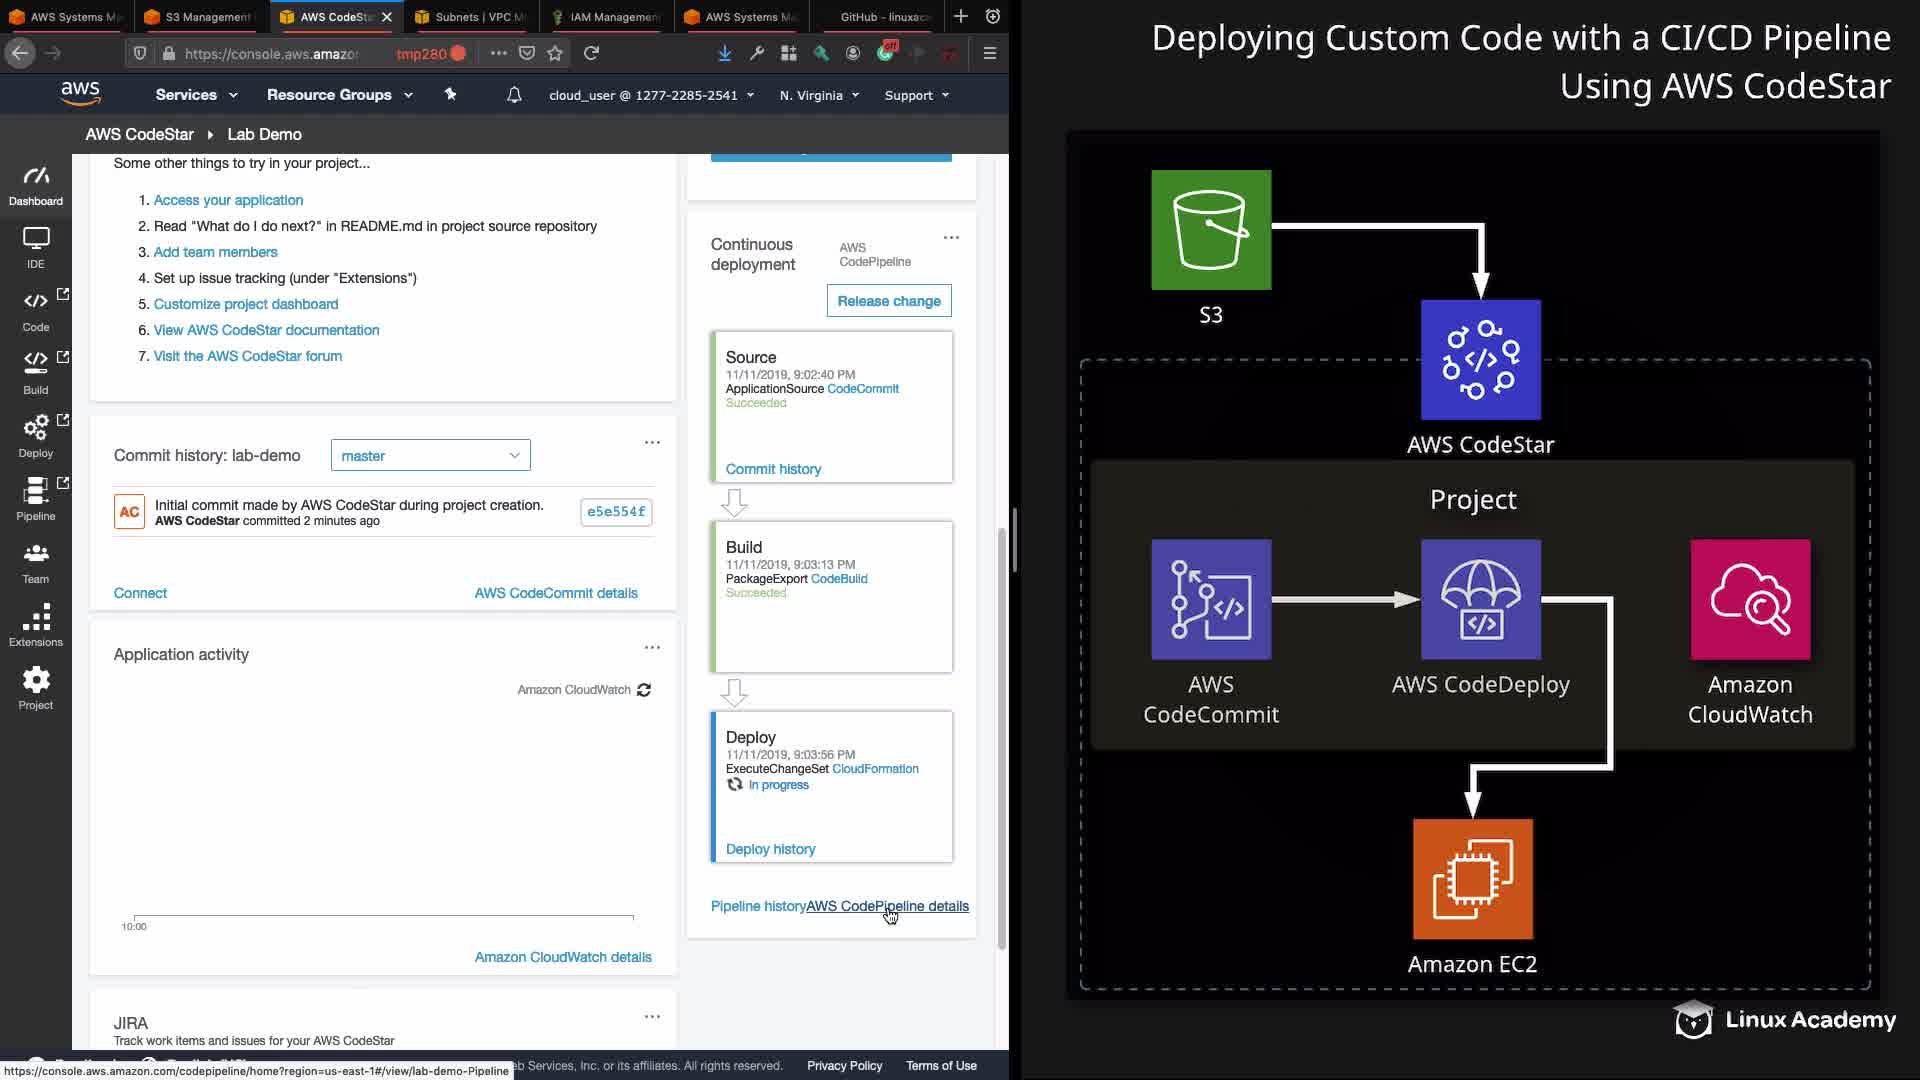
Task: Switch to GitHub linuxacademy browser tab
Action: 882,17
